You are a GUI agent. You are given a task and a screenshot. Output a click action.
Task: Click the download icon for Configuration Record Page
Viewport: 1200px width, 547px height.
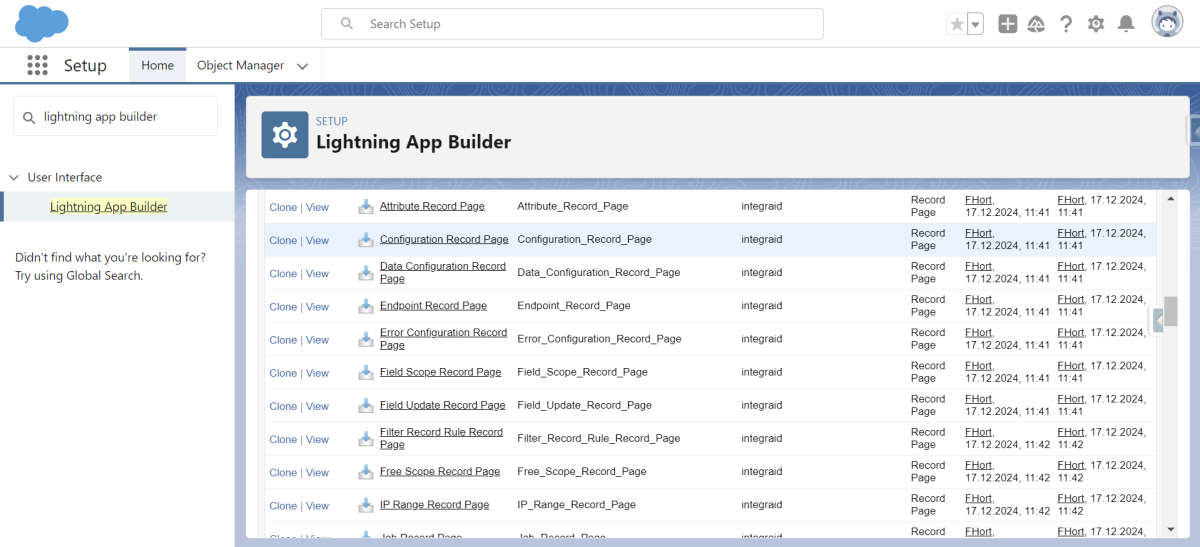point(366,240)
